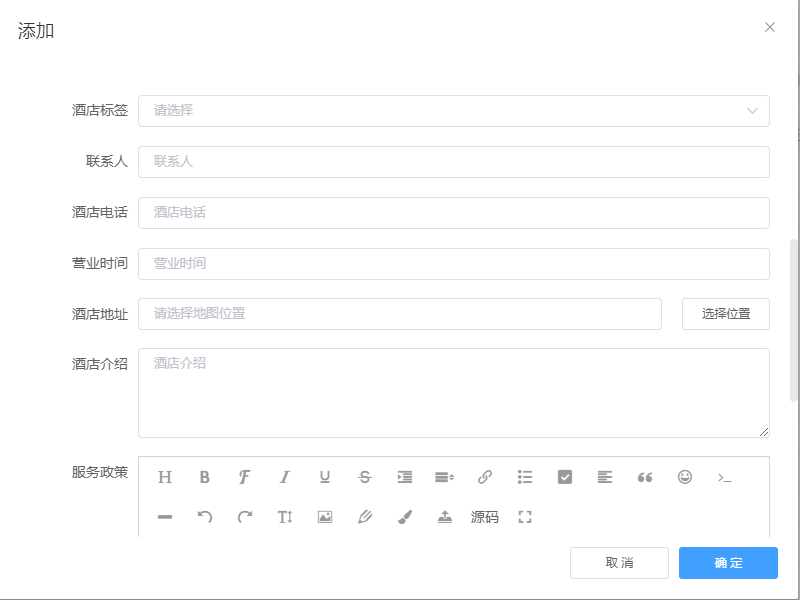Click the upload file icon
Image resolution: width=800 pixels, height=600 pixels.
pyautogui.click(x=444, y=517)
